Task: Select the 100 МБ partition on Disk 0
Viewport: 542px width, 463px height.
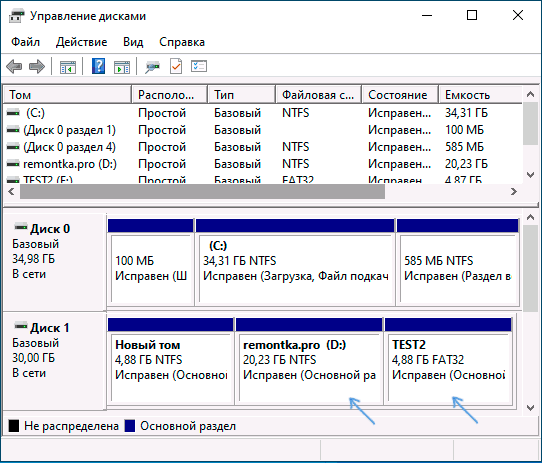Action: coord(151,262)
